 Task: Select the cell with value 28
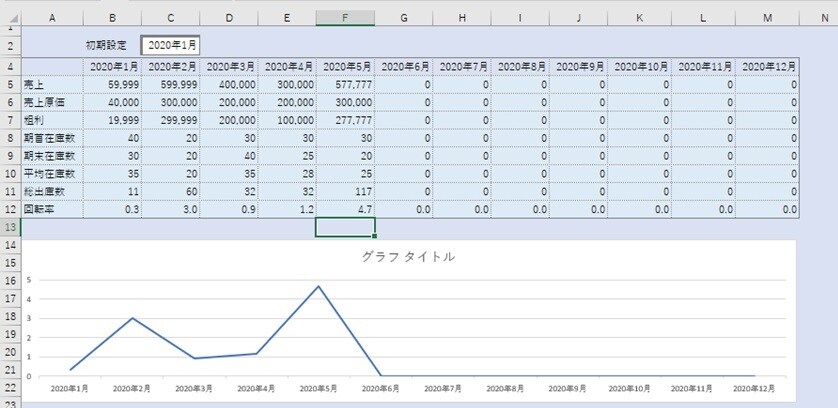coord(287,174)
